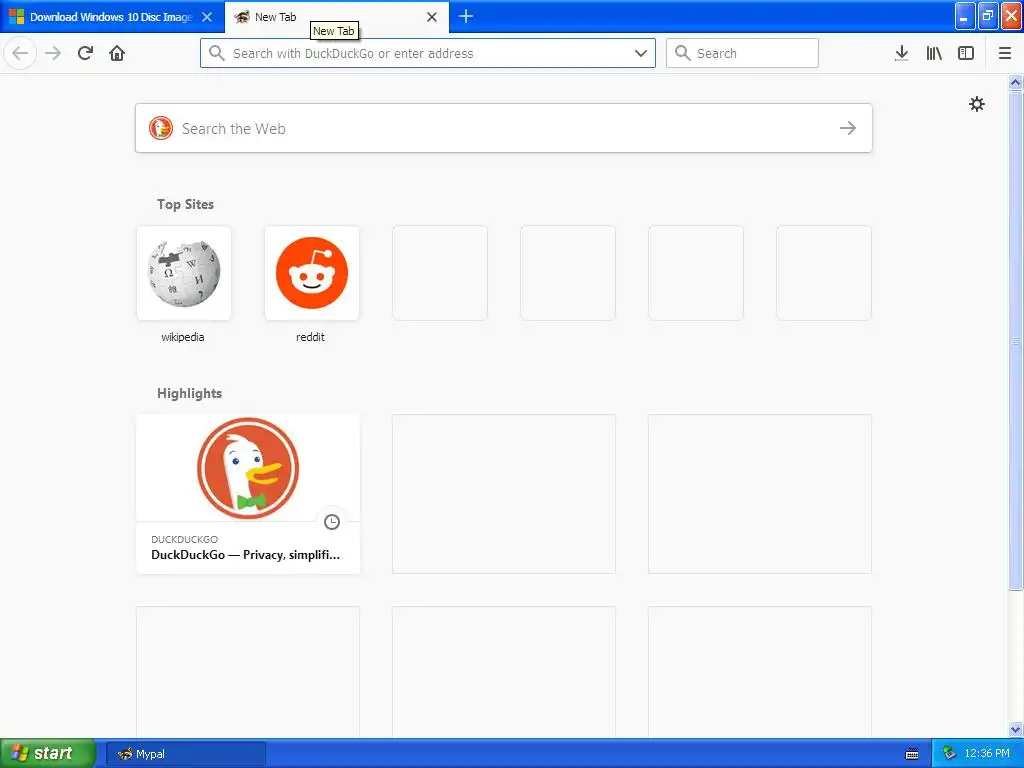Reload the current page
This screenshot has height=768, width=1024.
(85, 53)
